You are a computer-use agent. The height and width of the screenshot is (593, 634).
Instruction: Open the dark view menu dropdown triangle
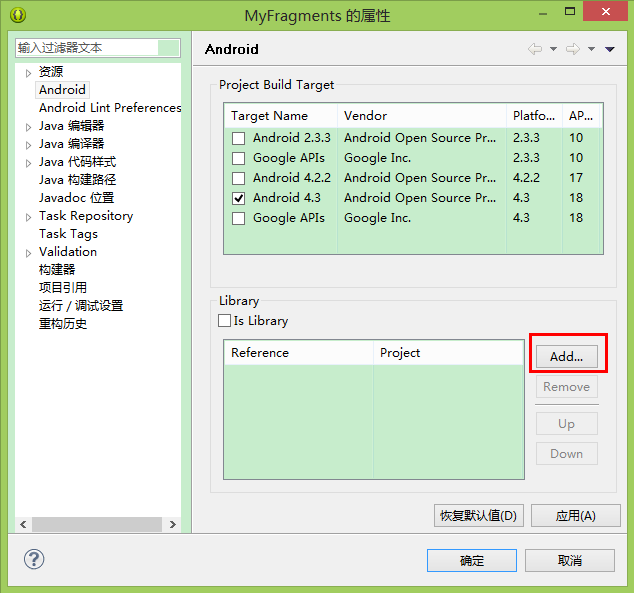610,49
